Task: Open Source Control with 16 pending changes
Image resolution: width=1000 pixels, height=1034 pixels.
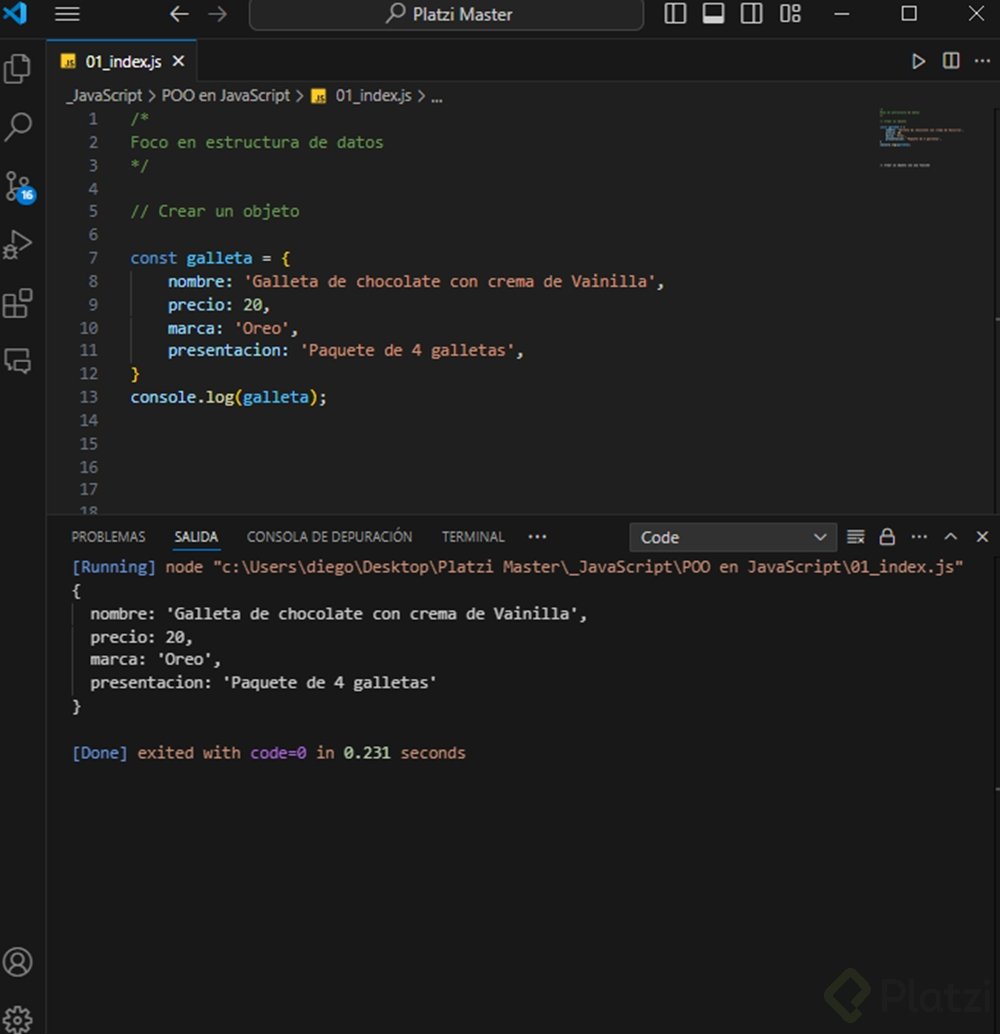Action: tap(18, 186)
